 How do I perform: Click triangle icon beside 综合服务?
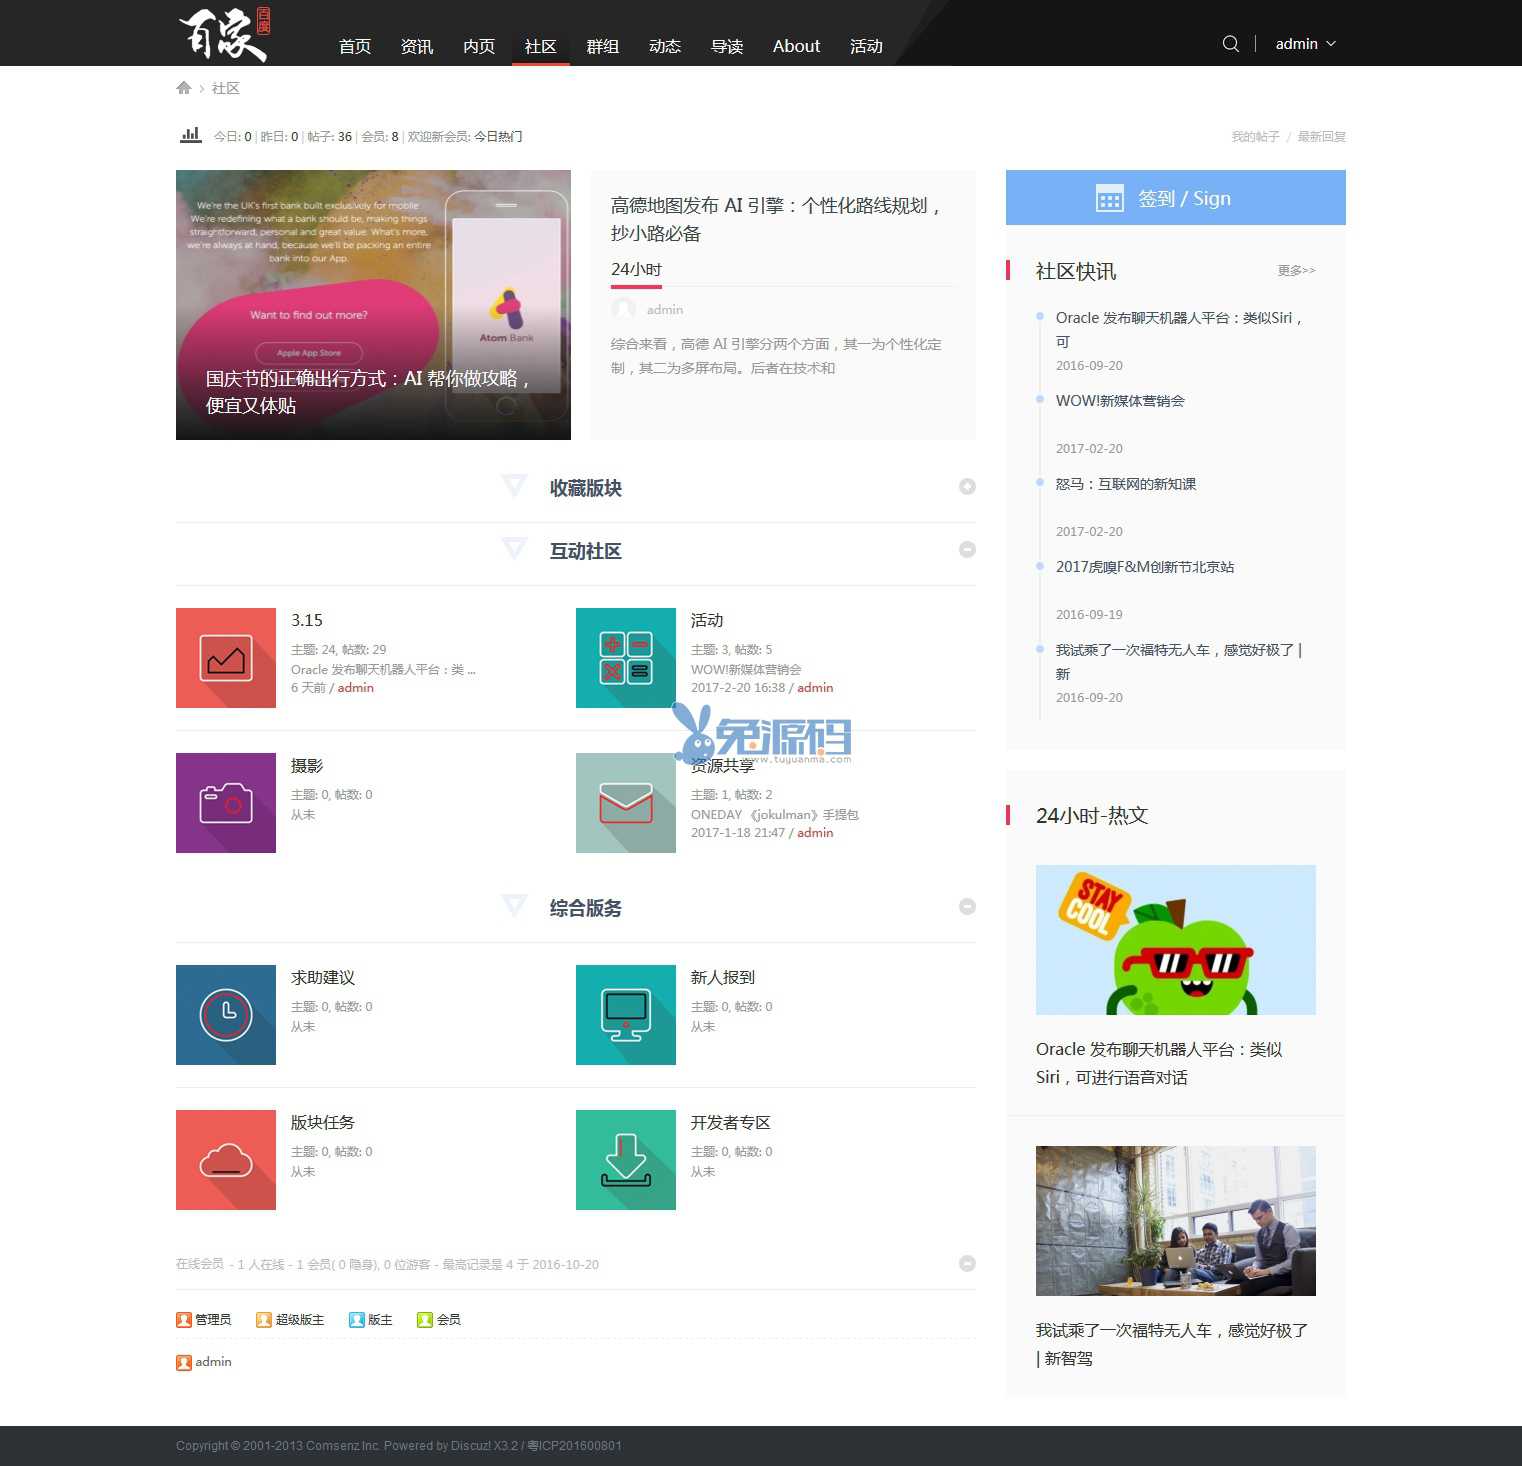pos(514,907)
